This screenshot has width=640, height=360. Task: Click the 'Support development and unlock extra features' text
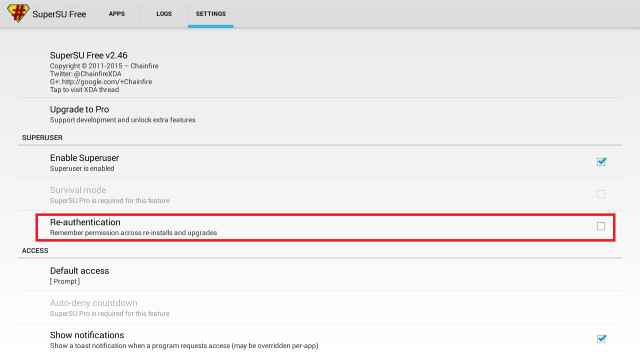pyautogui.click(x=122, y=120)
